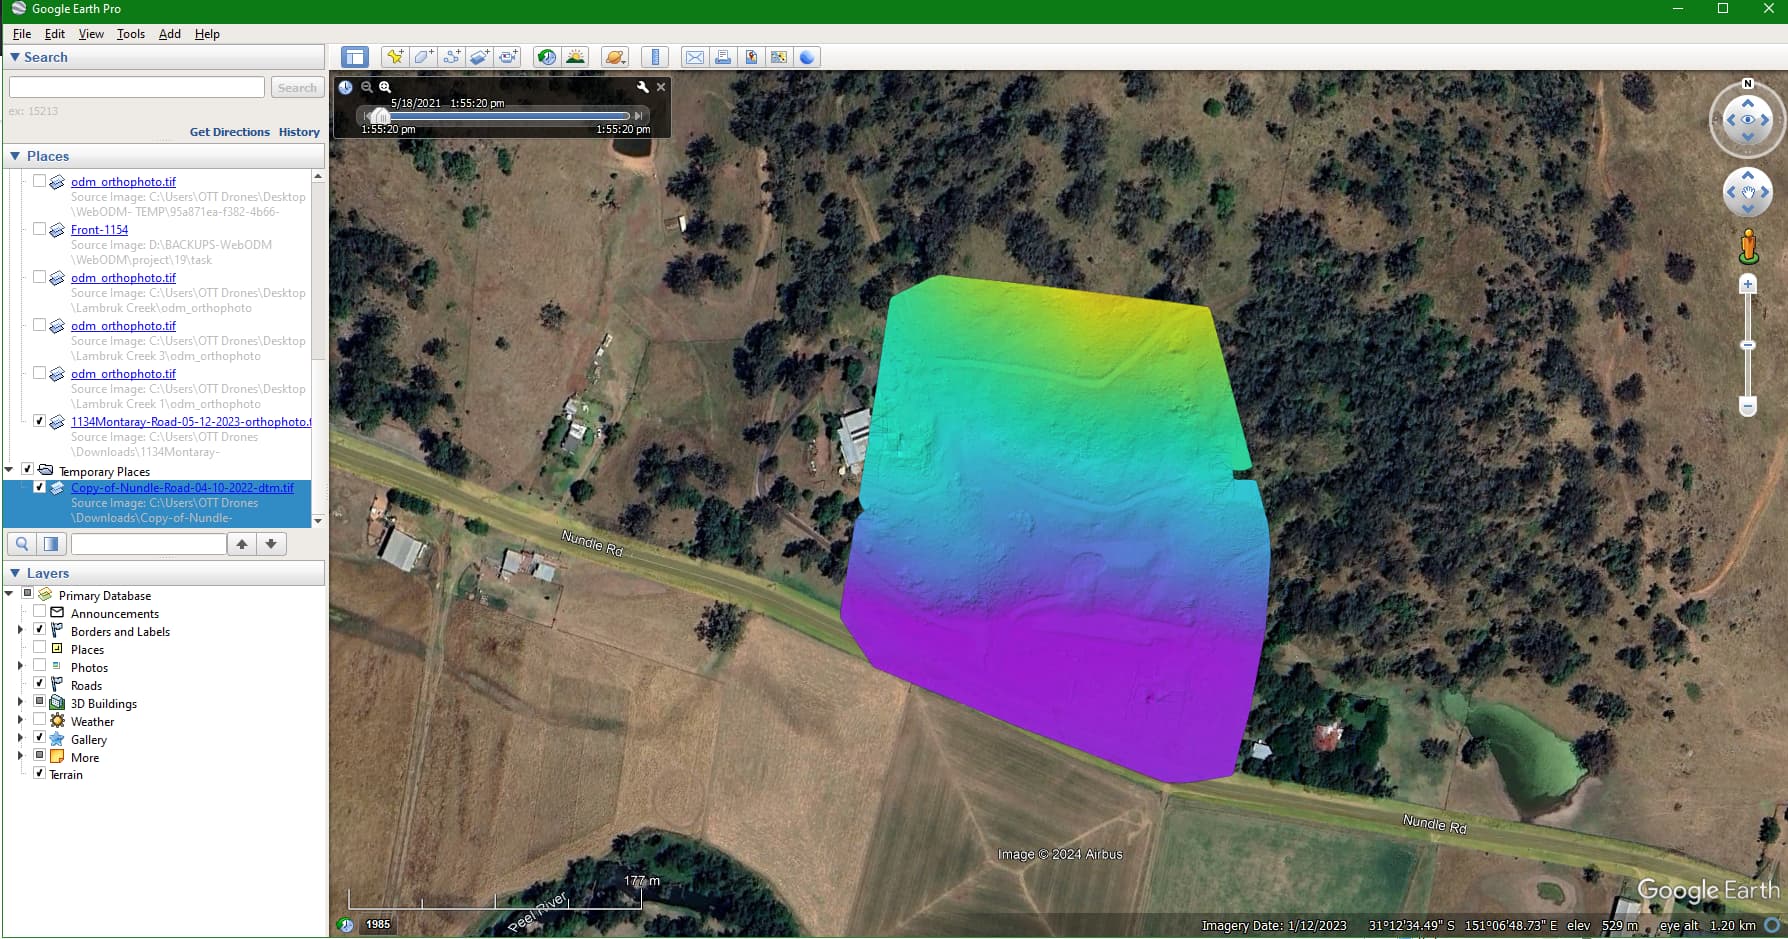This screenshot has height=939, width=1788.
Task: Select the Add Path tool
Action: click(451, 57)
